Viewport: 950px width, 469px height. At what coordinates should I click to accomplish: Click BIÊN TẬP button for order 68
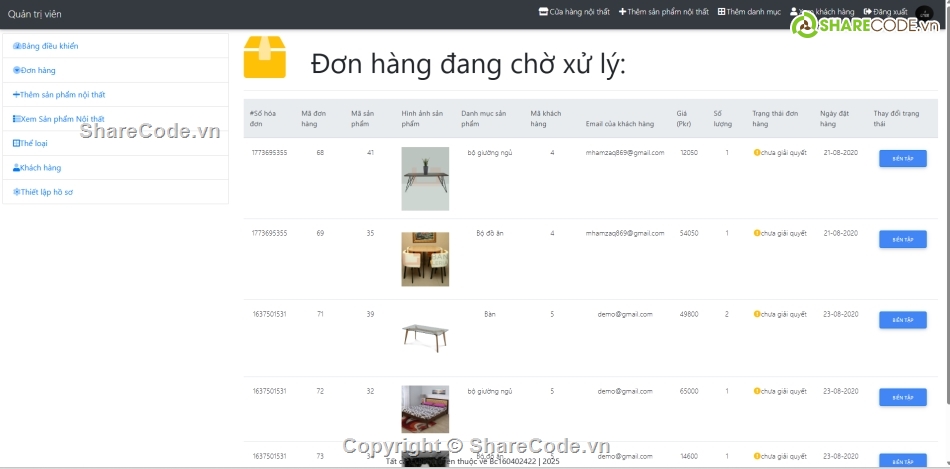click(x=903, y=159)
